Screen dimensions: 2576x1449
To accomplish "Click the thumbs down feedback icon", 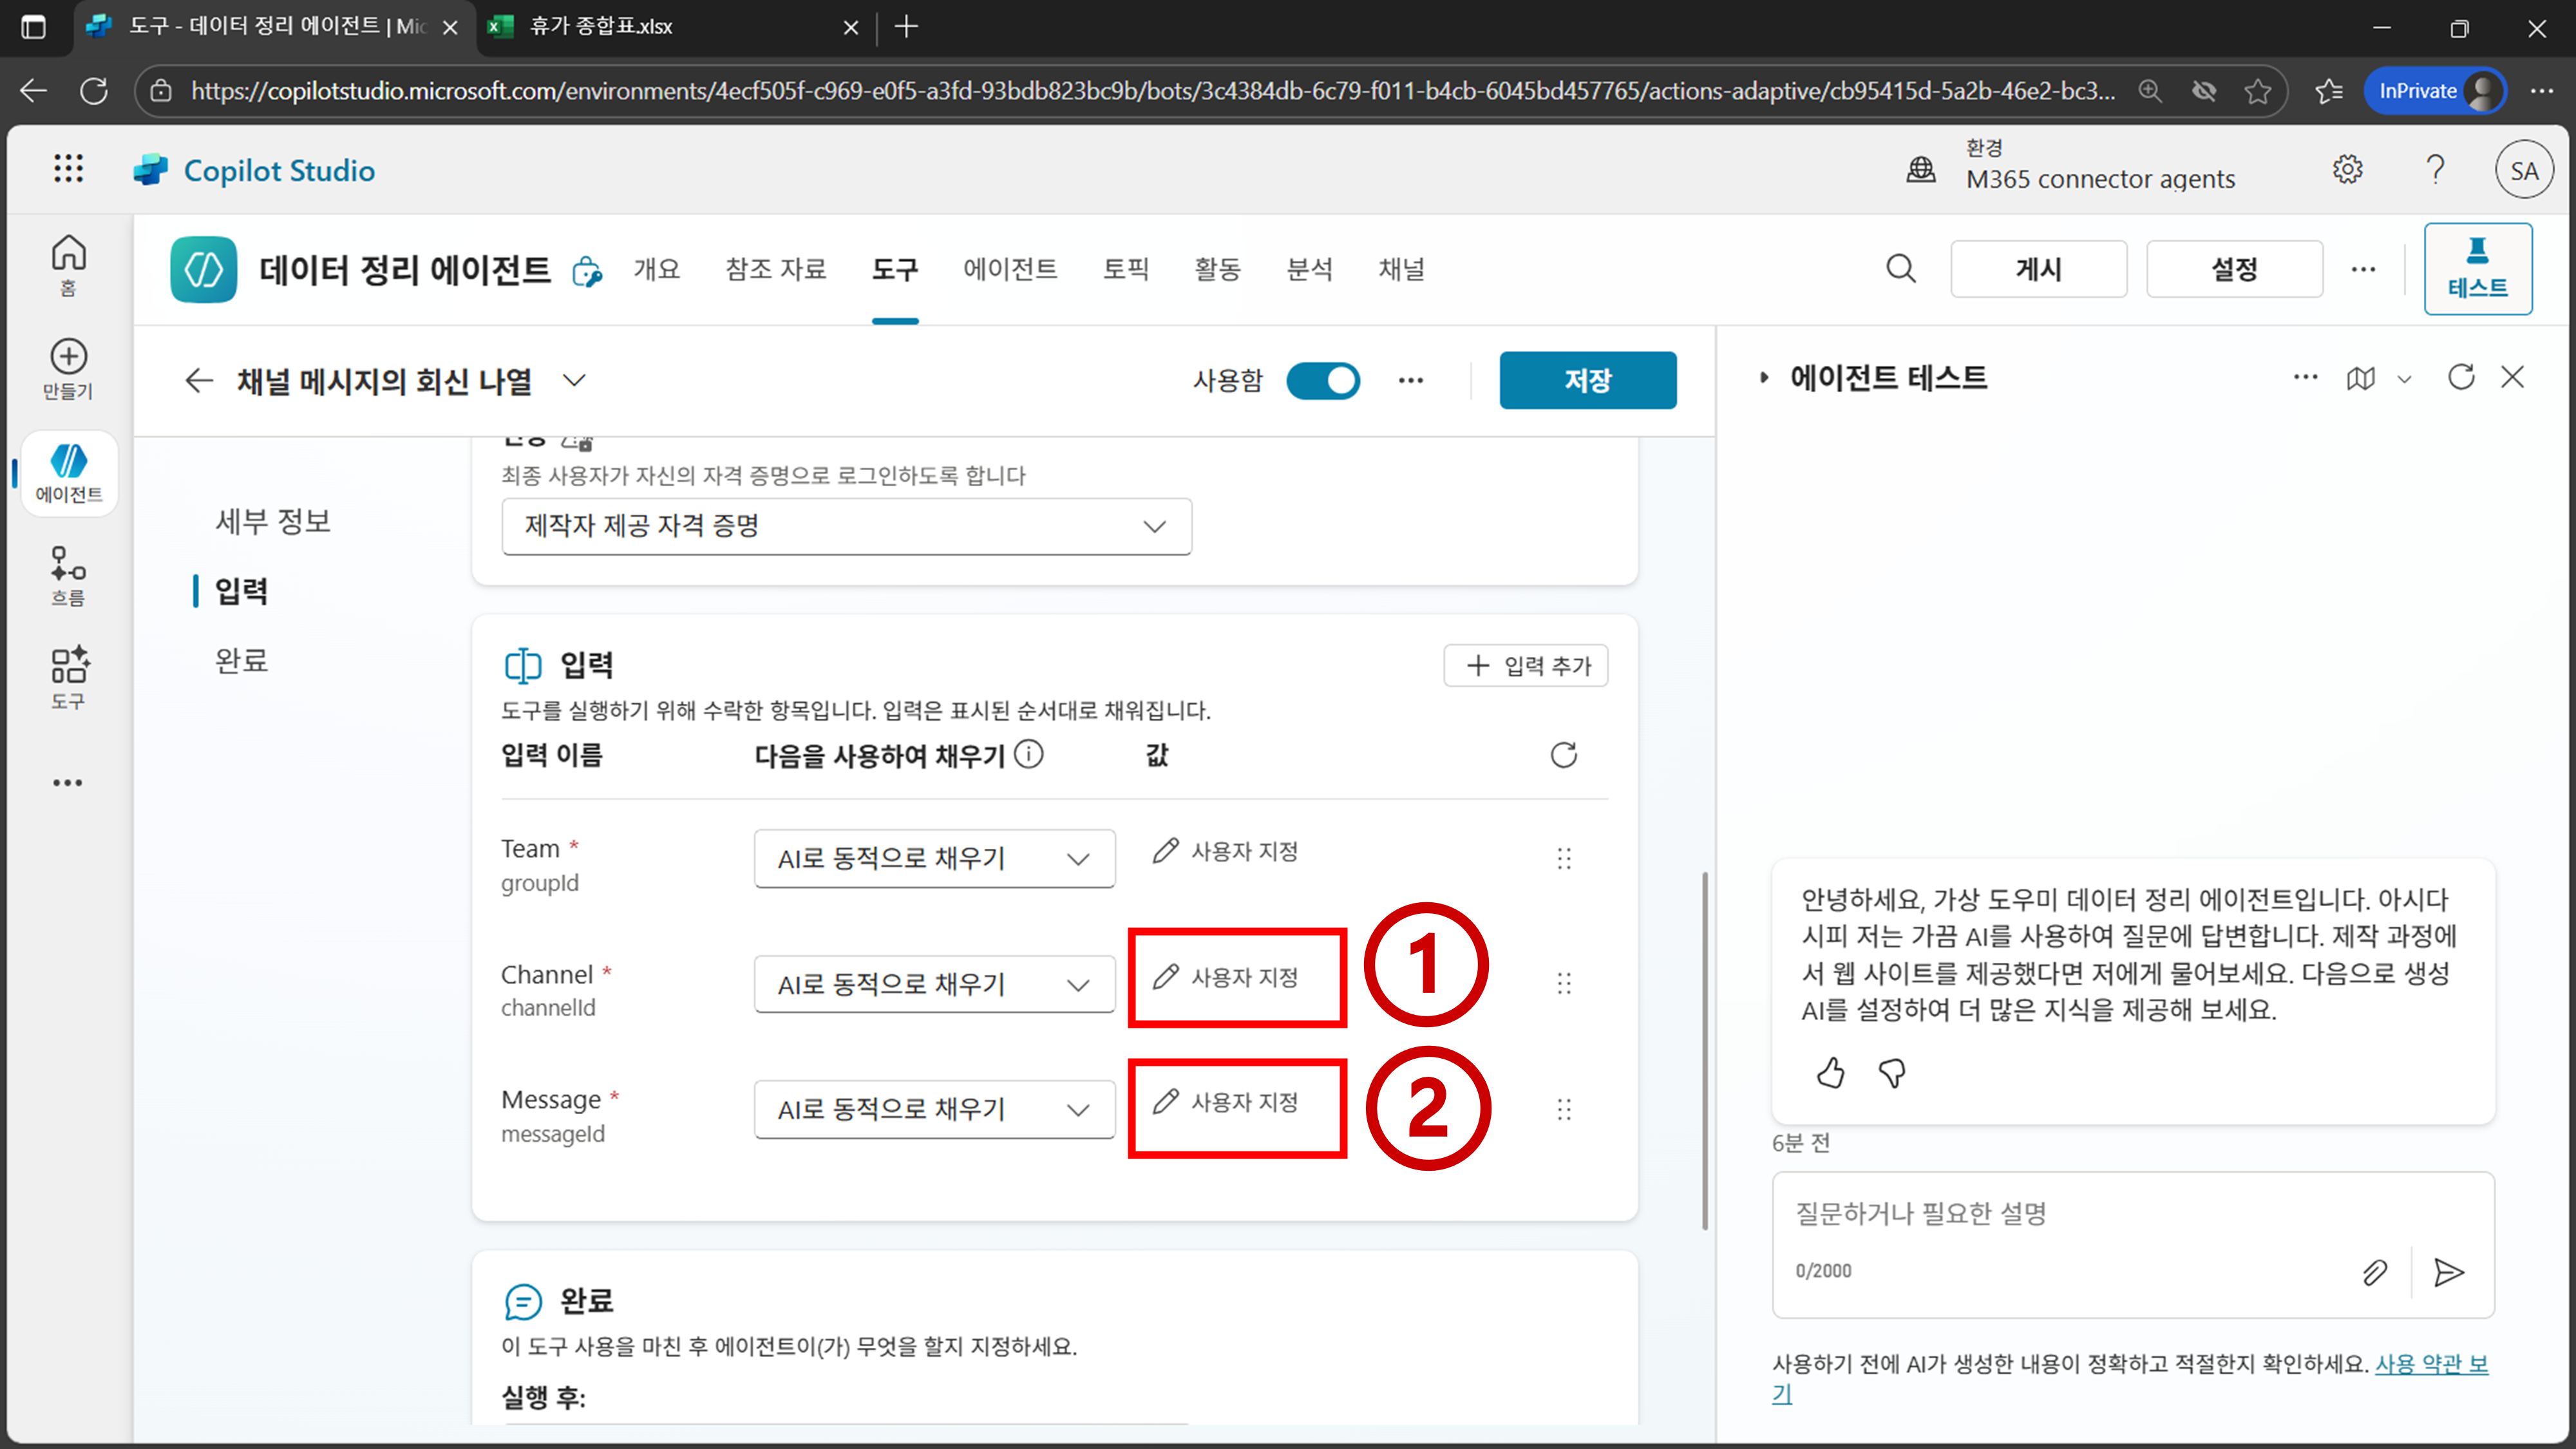I will 1892,1073.
